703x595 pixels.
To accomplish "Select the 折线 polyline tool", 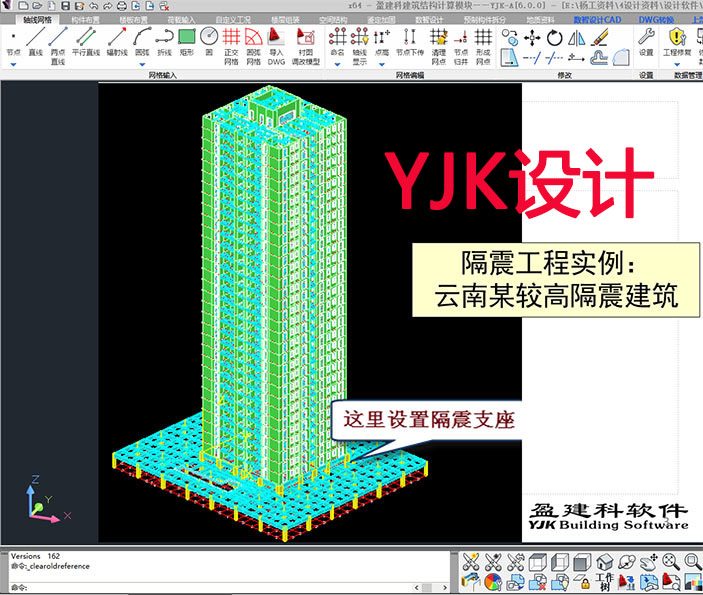I will tap(165, 43).
